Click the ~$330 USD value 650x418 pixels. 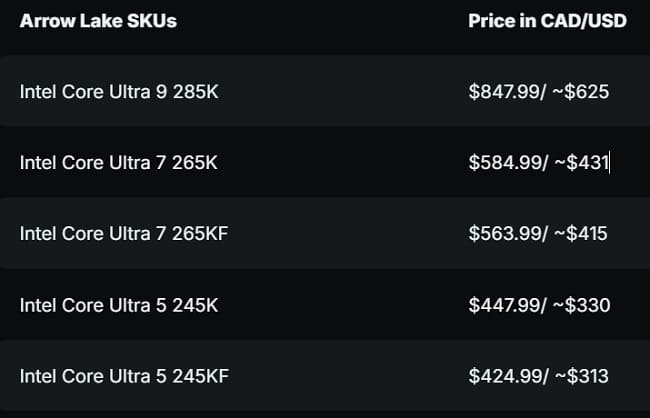[582, 305]
